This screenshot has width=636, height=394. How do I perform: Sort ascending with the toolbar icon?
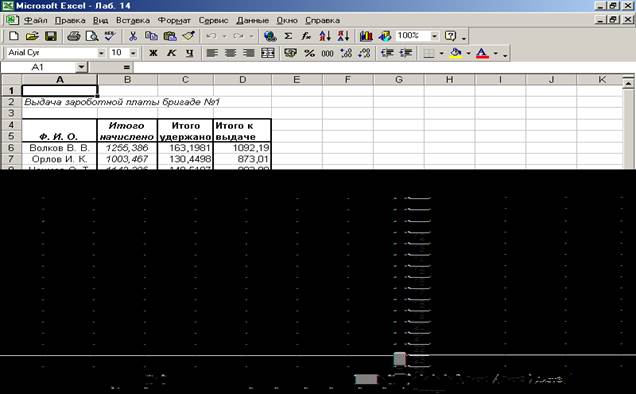point(325,36)
